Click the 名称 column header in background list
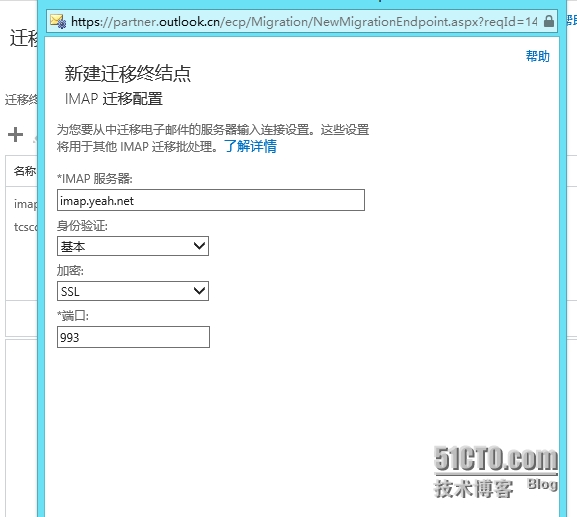 (25, 171)
